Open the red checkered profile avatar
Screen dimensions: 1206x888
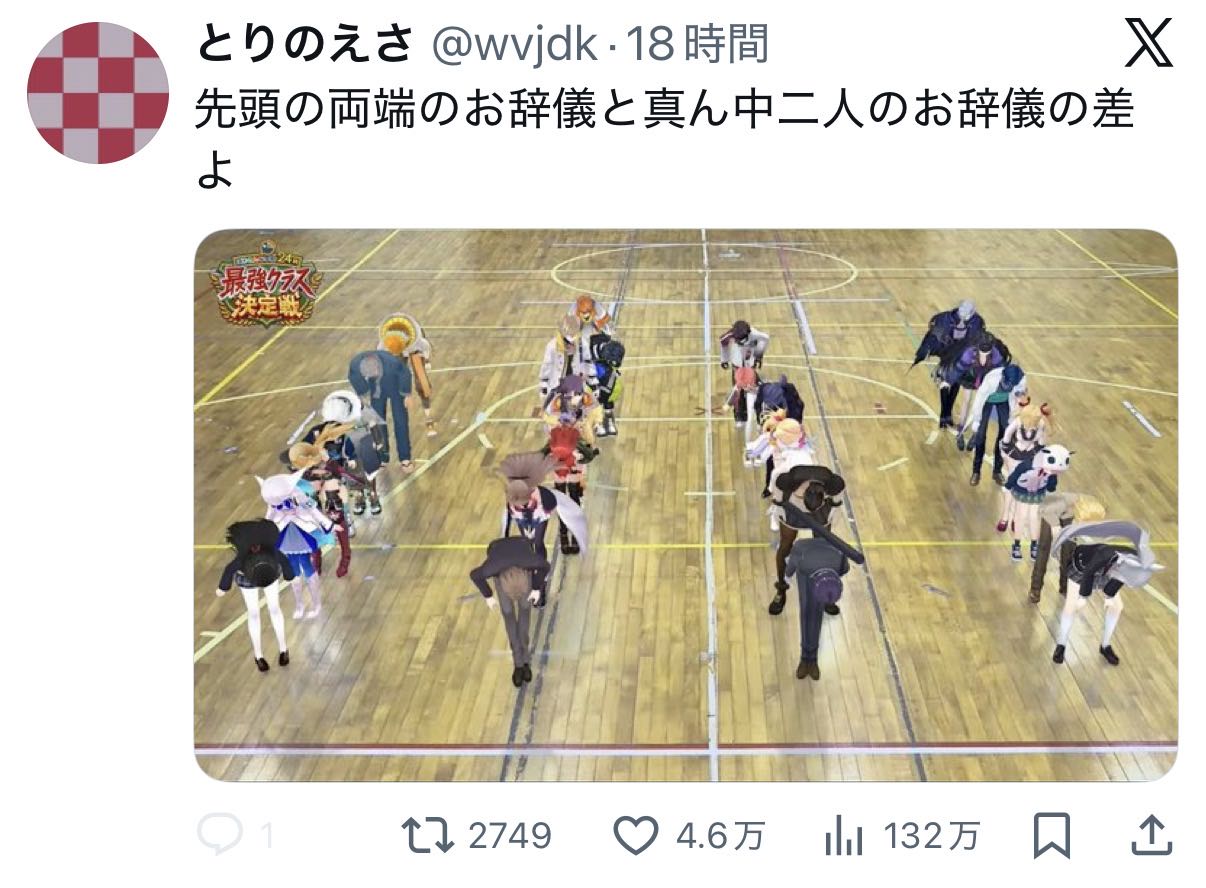pos(97,92)
